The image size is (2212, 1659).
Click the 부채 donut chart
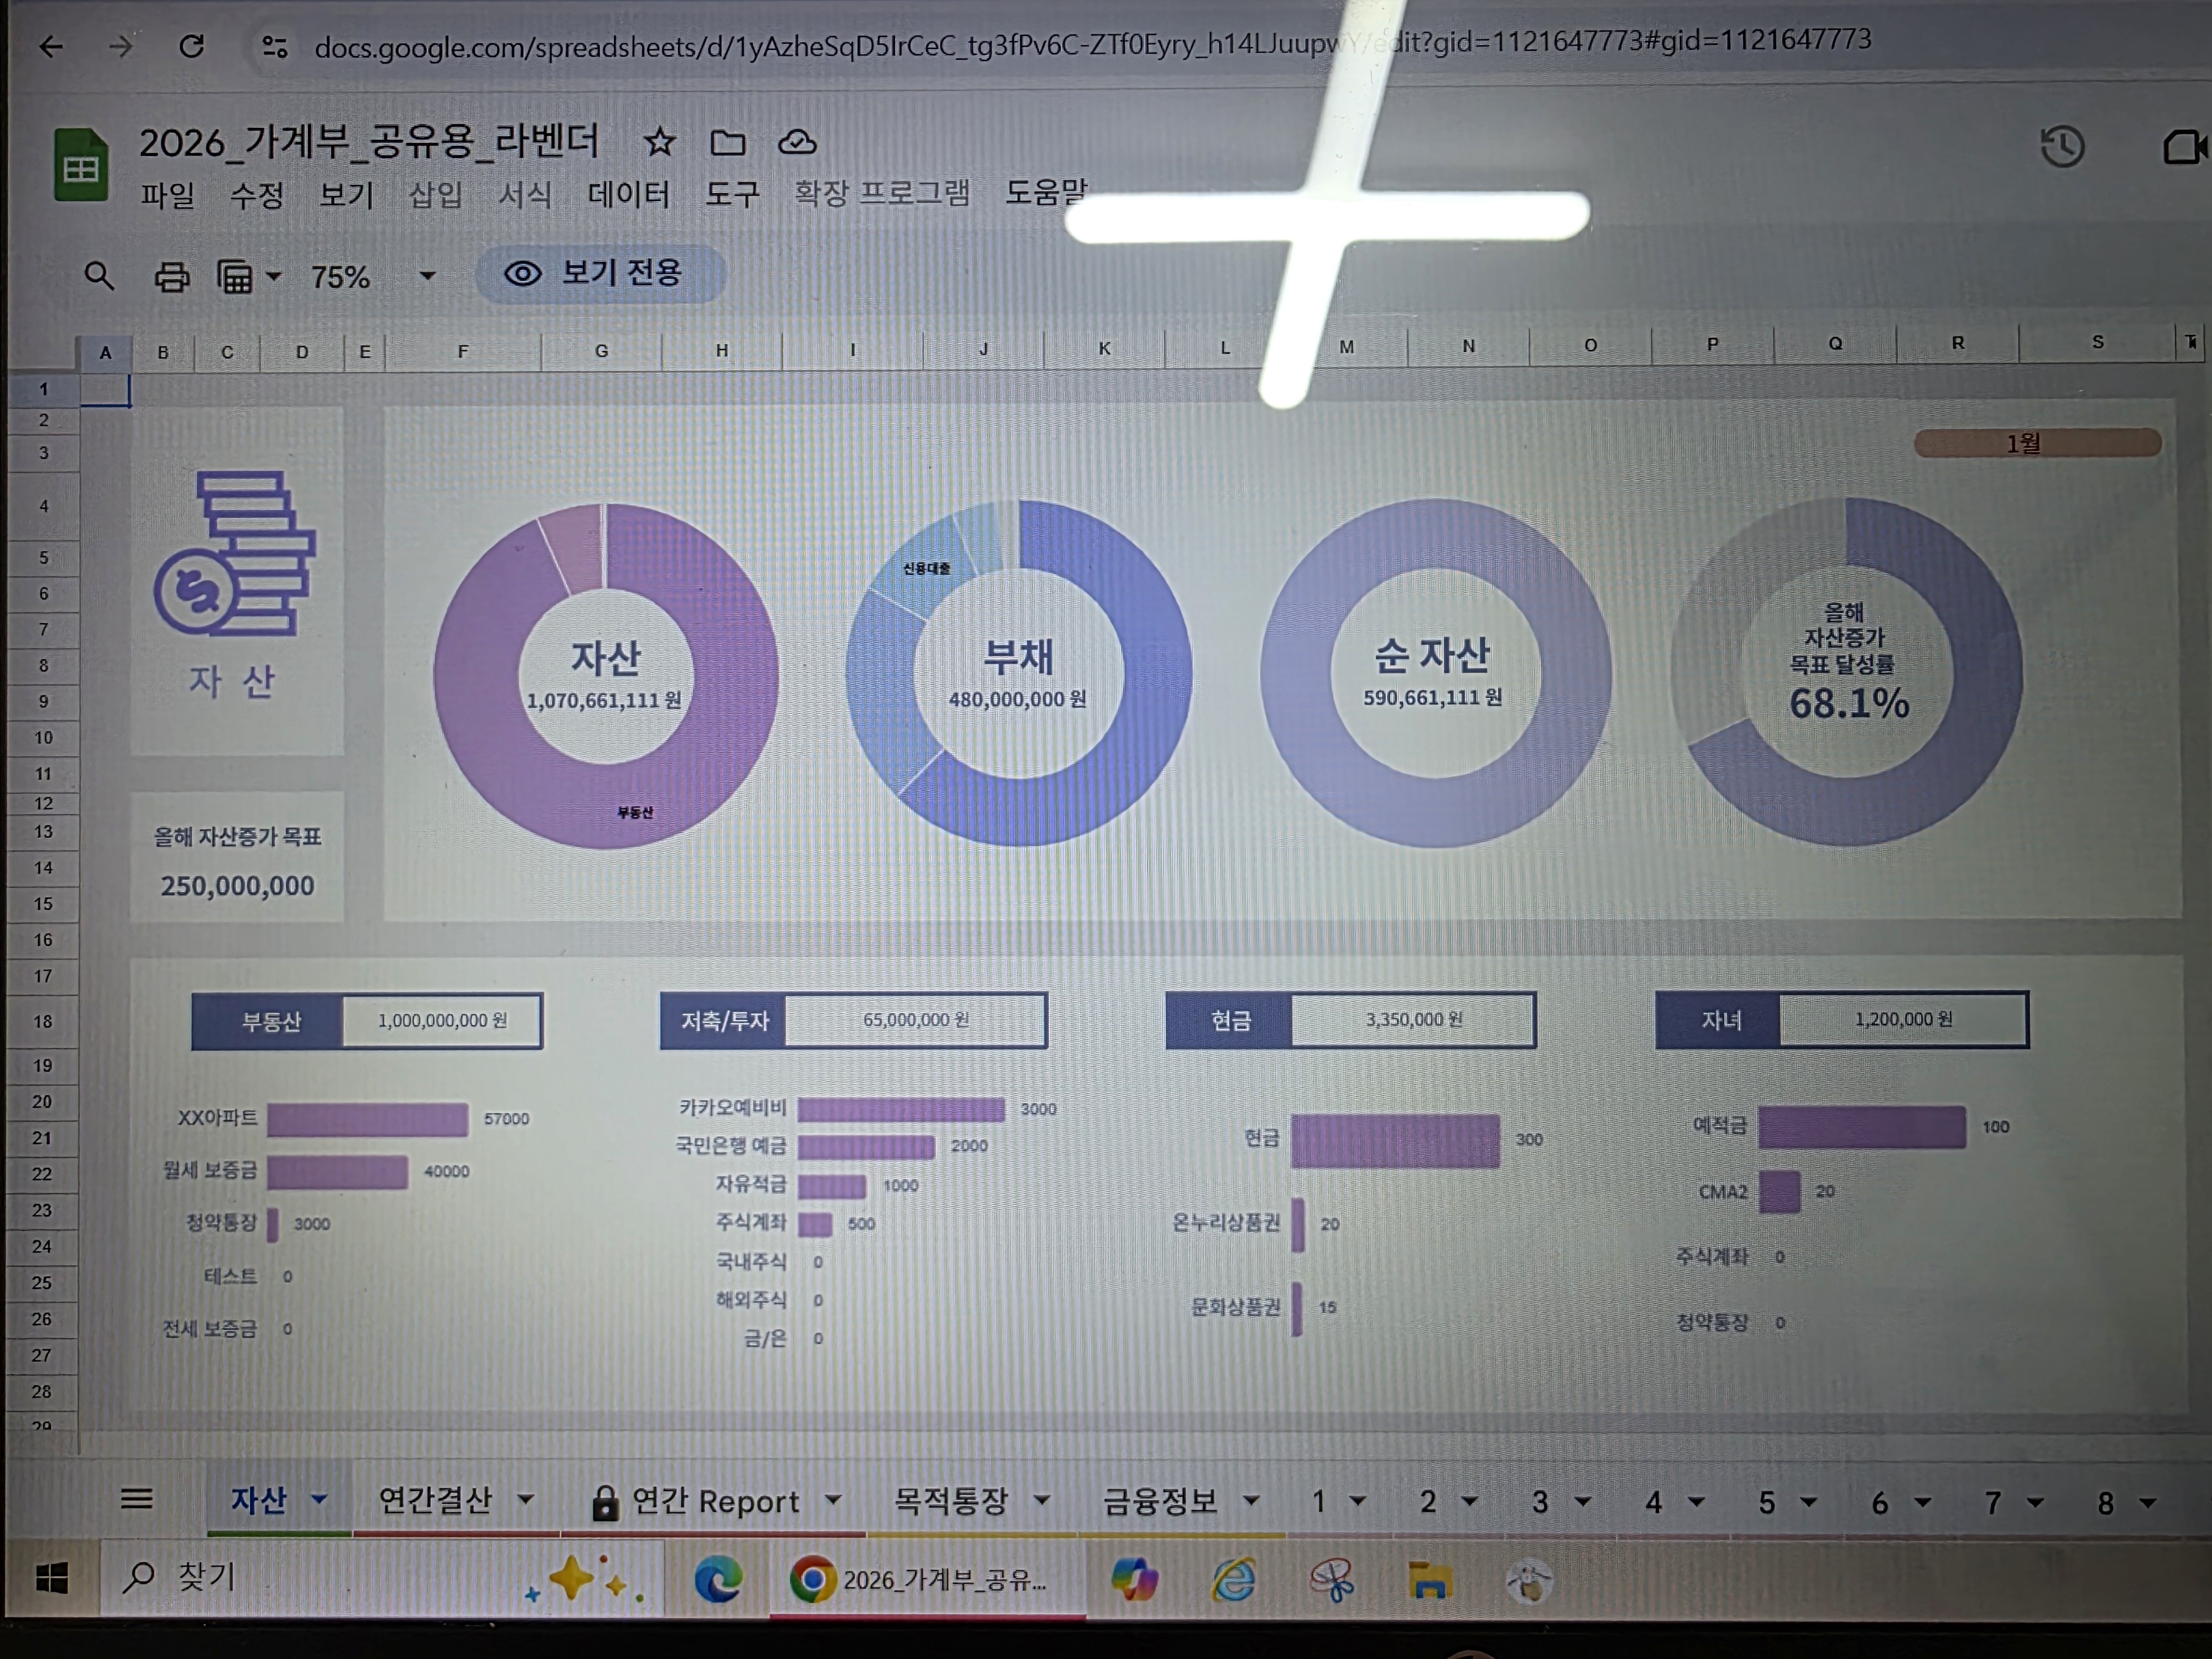coord(1018,674)
